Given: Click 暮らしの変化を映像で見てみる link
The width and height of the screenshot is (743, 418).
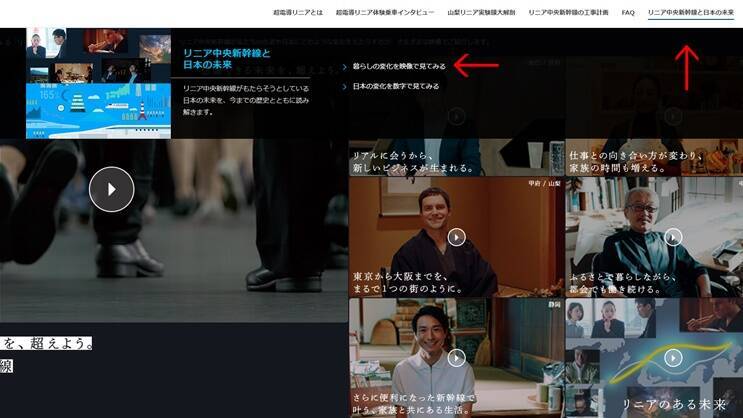Looking at the screenshot, I should coord(399,66).
